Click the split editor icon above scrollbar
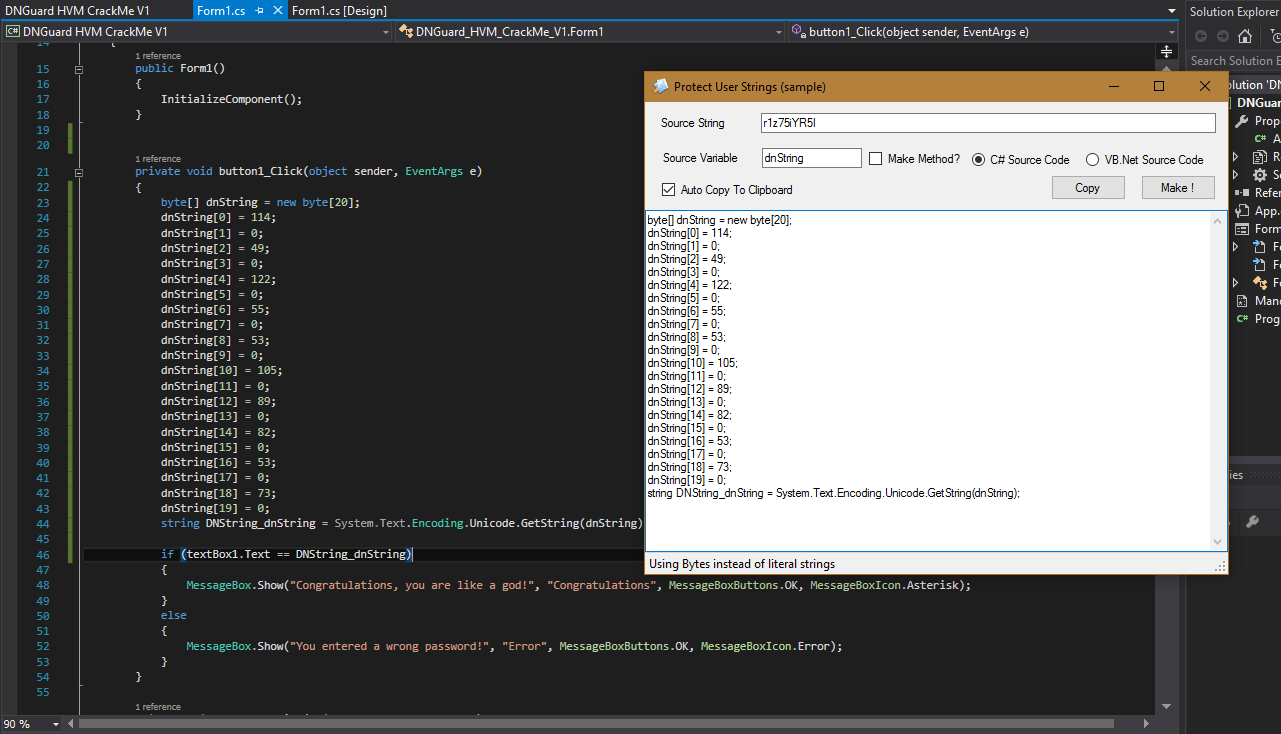This screenshot has width=1281, height=734. click(x=1166, y=51)
